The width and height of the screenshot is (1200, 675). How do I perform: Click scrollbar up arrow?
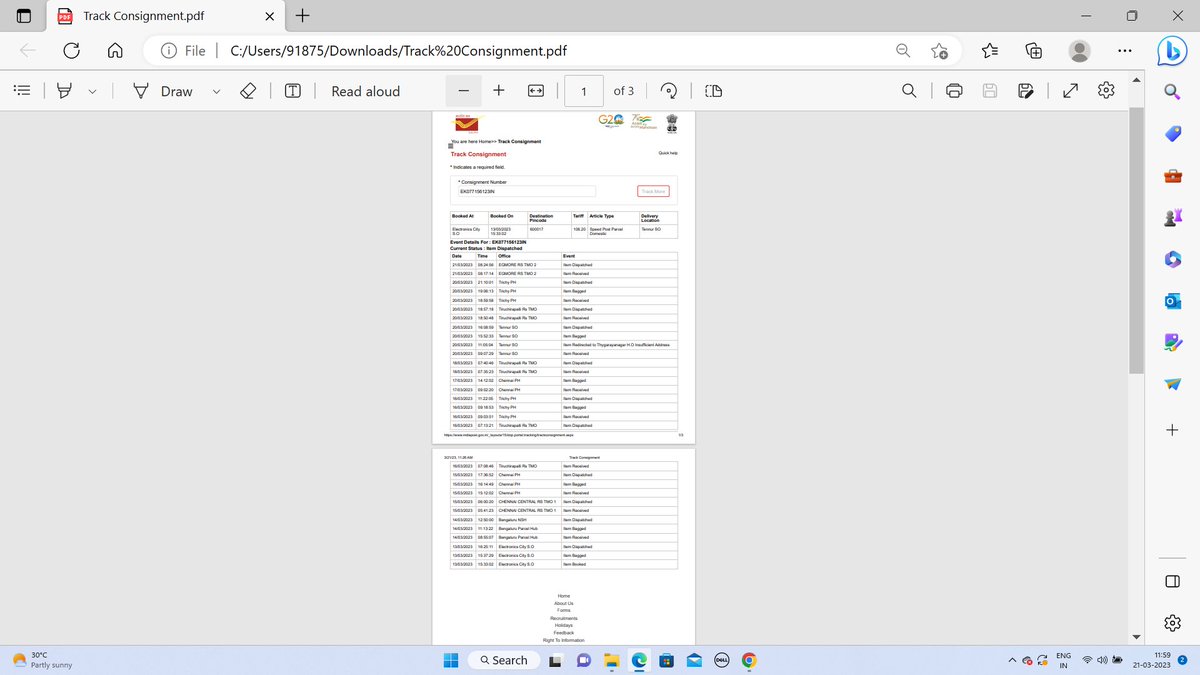[1135, 82]
